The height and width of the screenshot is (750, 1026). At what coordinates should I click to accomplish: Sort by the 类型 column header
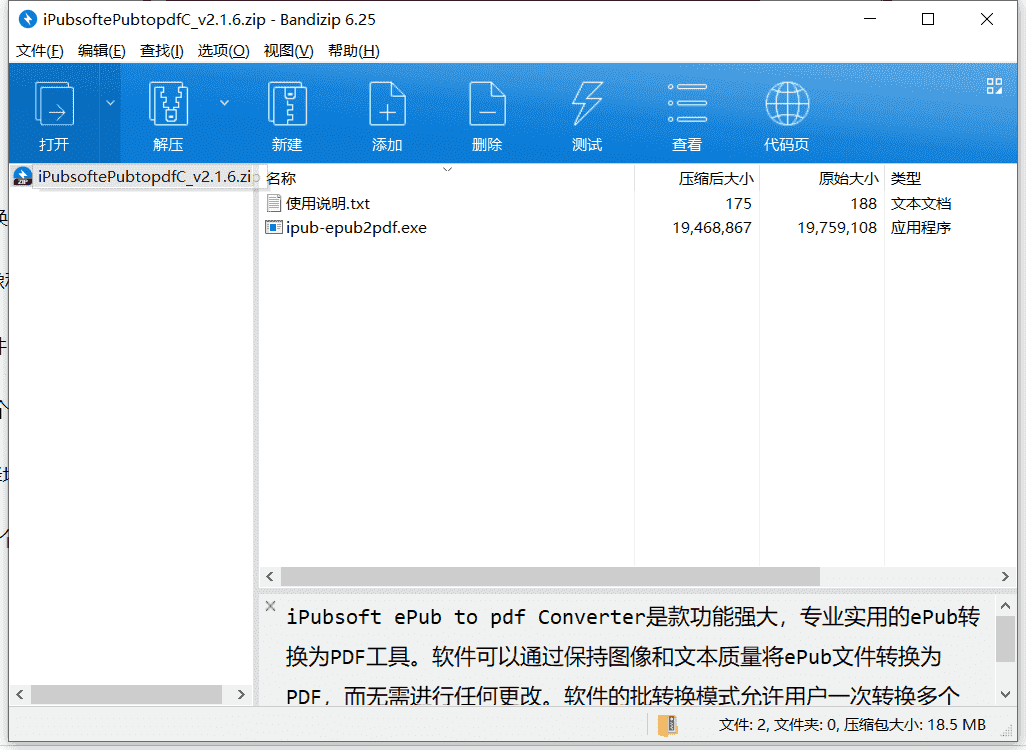(950, 178)
